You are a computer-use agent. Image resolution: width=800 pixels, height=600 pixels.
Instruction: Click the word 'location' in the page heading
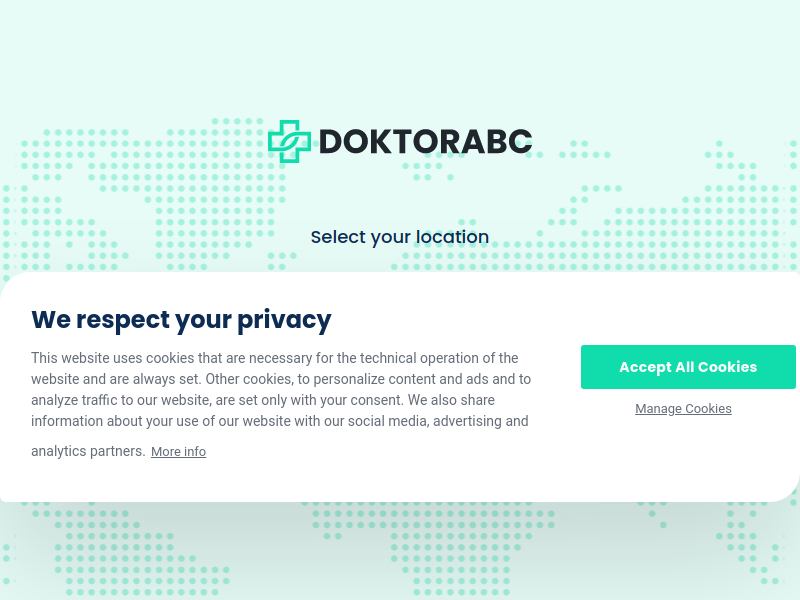[x=453, y=237]
